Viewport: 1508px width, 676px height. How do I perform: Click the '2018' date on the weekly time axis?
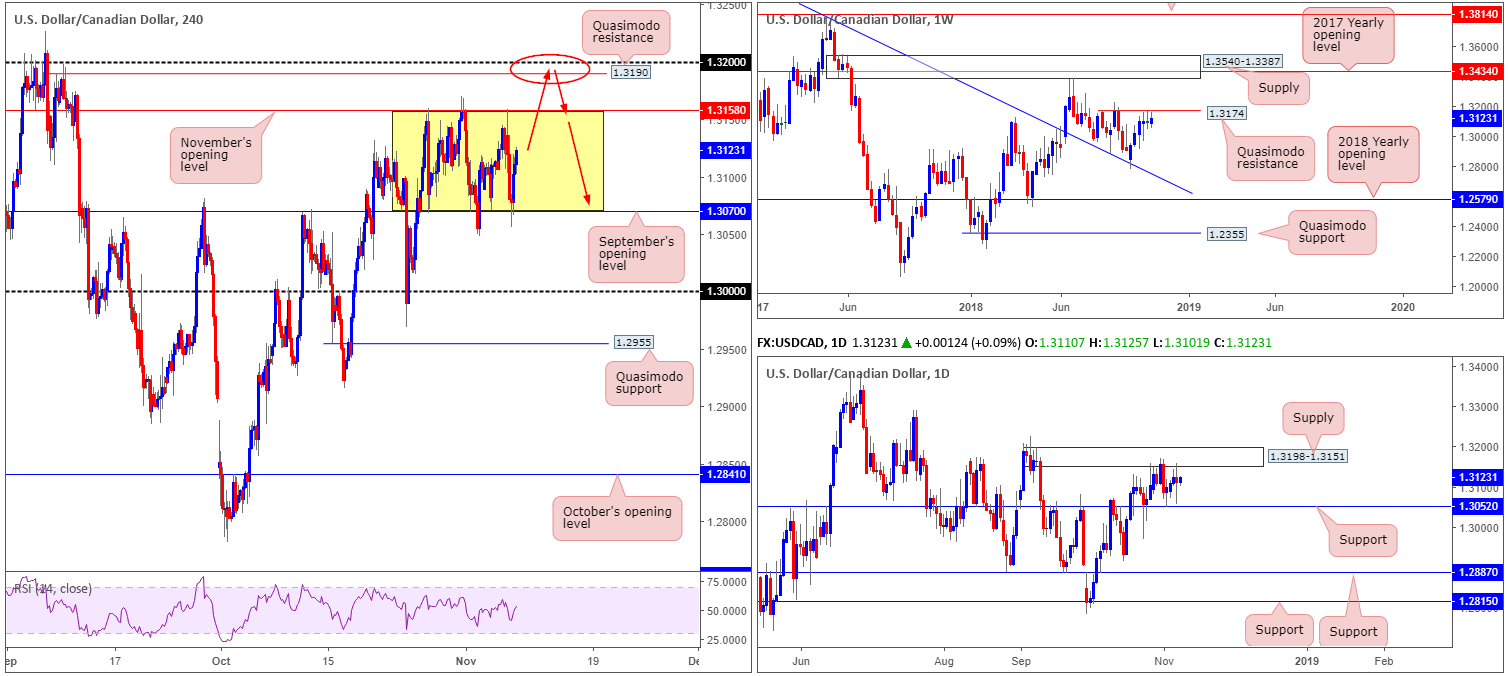coord(973,305)
